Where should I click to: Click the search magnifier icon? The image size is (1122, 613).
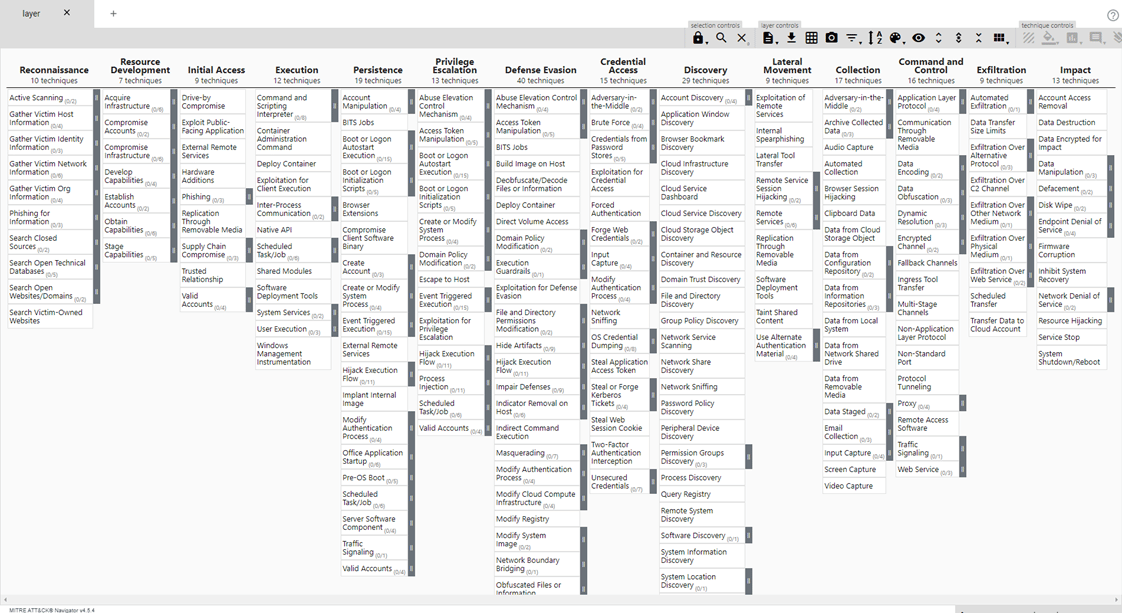(721, 38)
